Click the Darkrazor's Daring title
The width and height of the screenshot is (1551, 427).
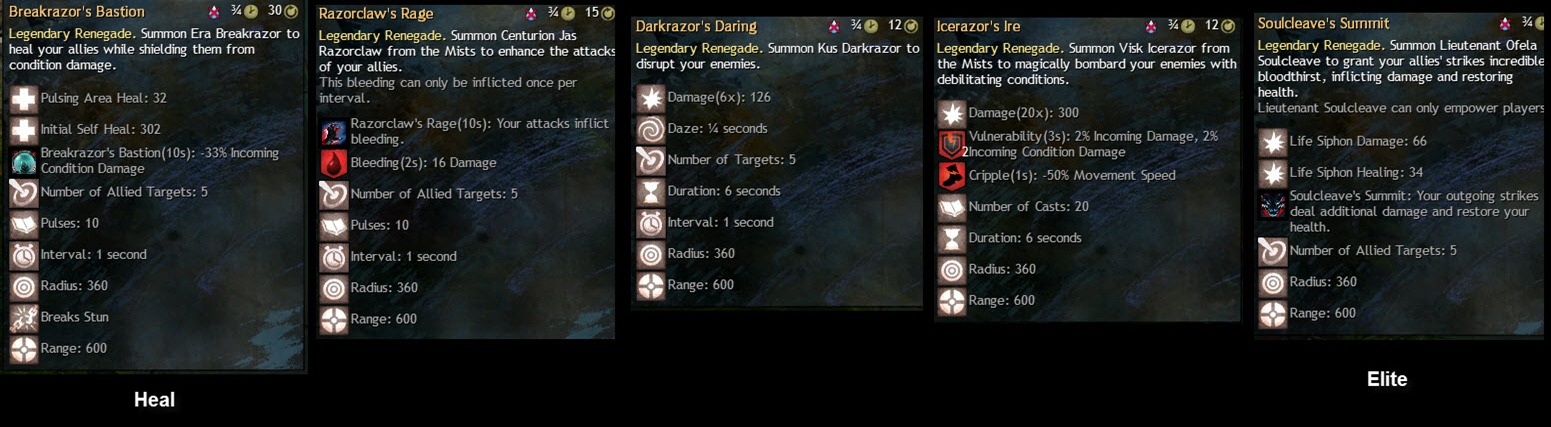696,26
